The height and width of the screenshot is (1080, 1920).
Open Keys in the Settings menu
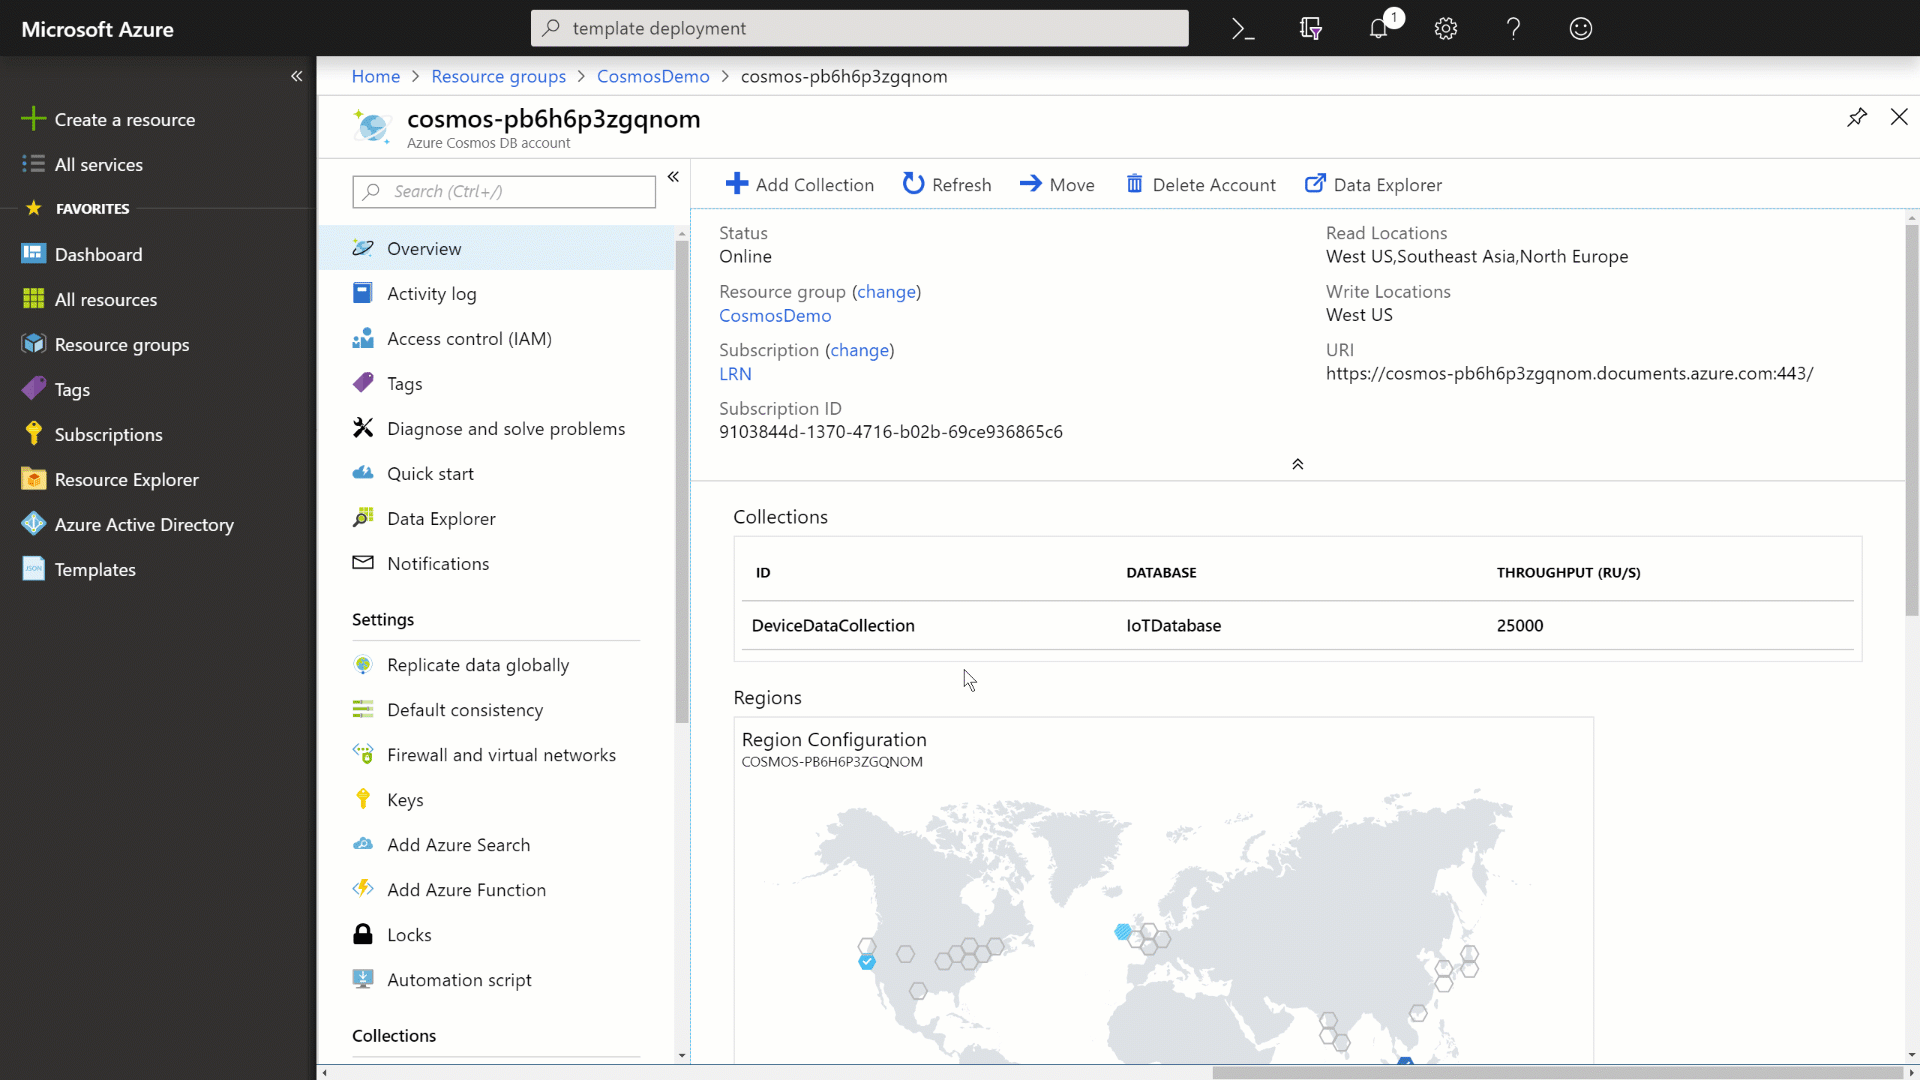click(405, 800)
